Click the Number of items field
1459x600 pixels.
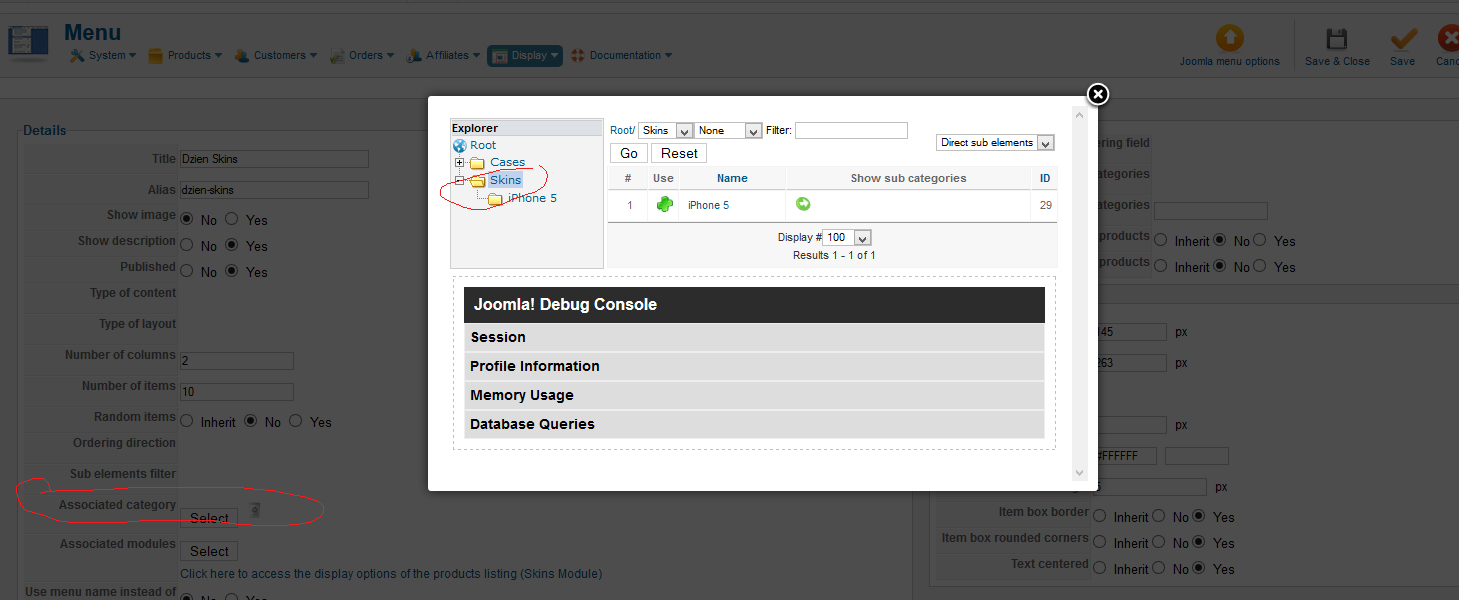[x=237, y=392]
